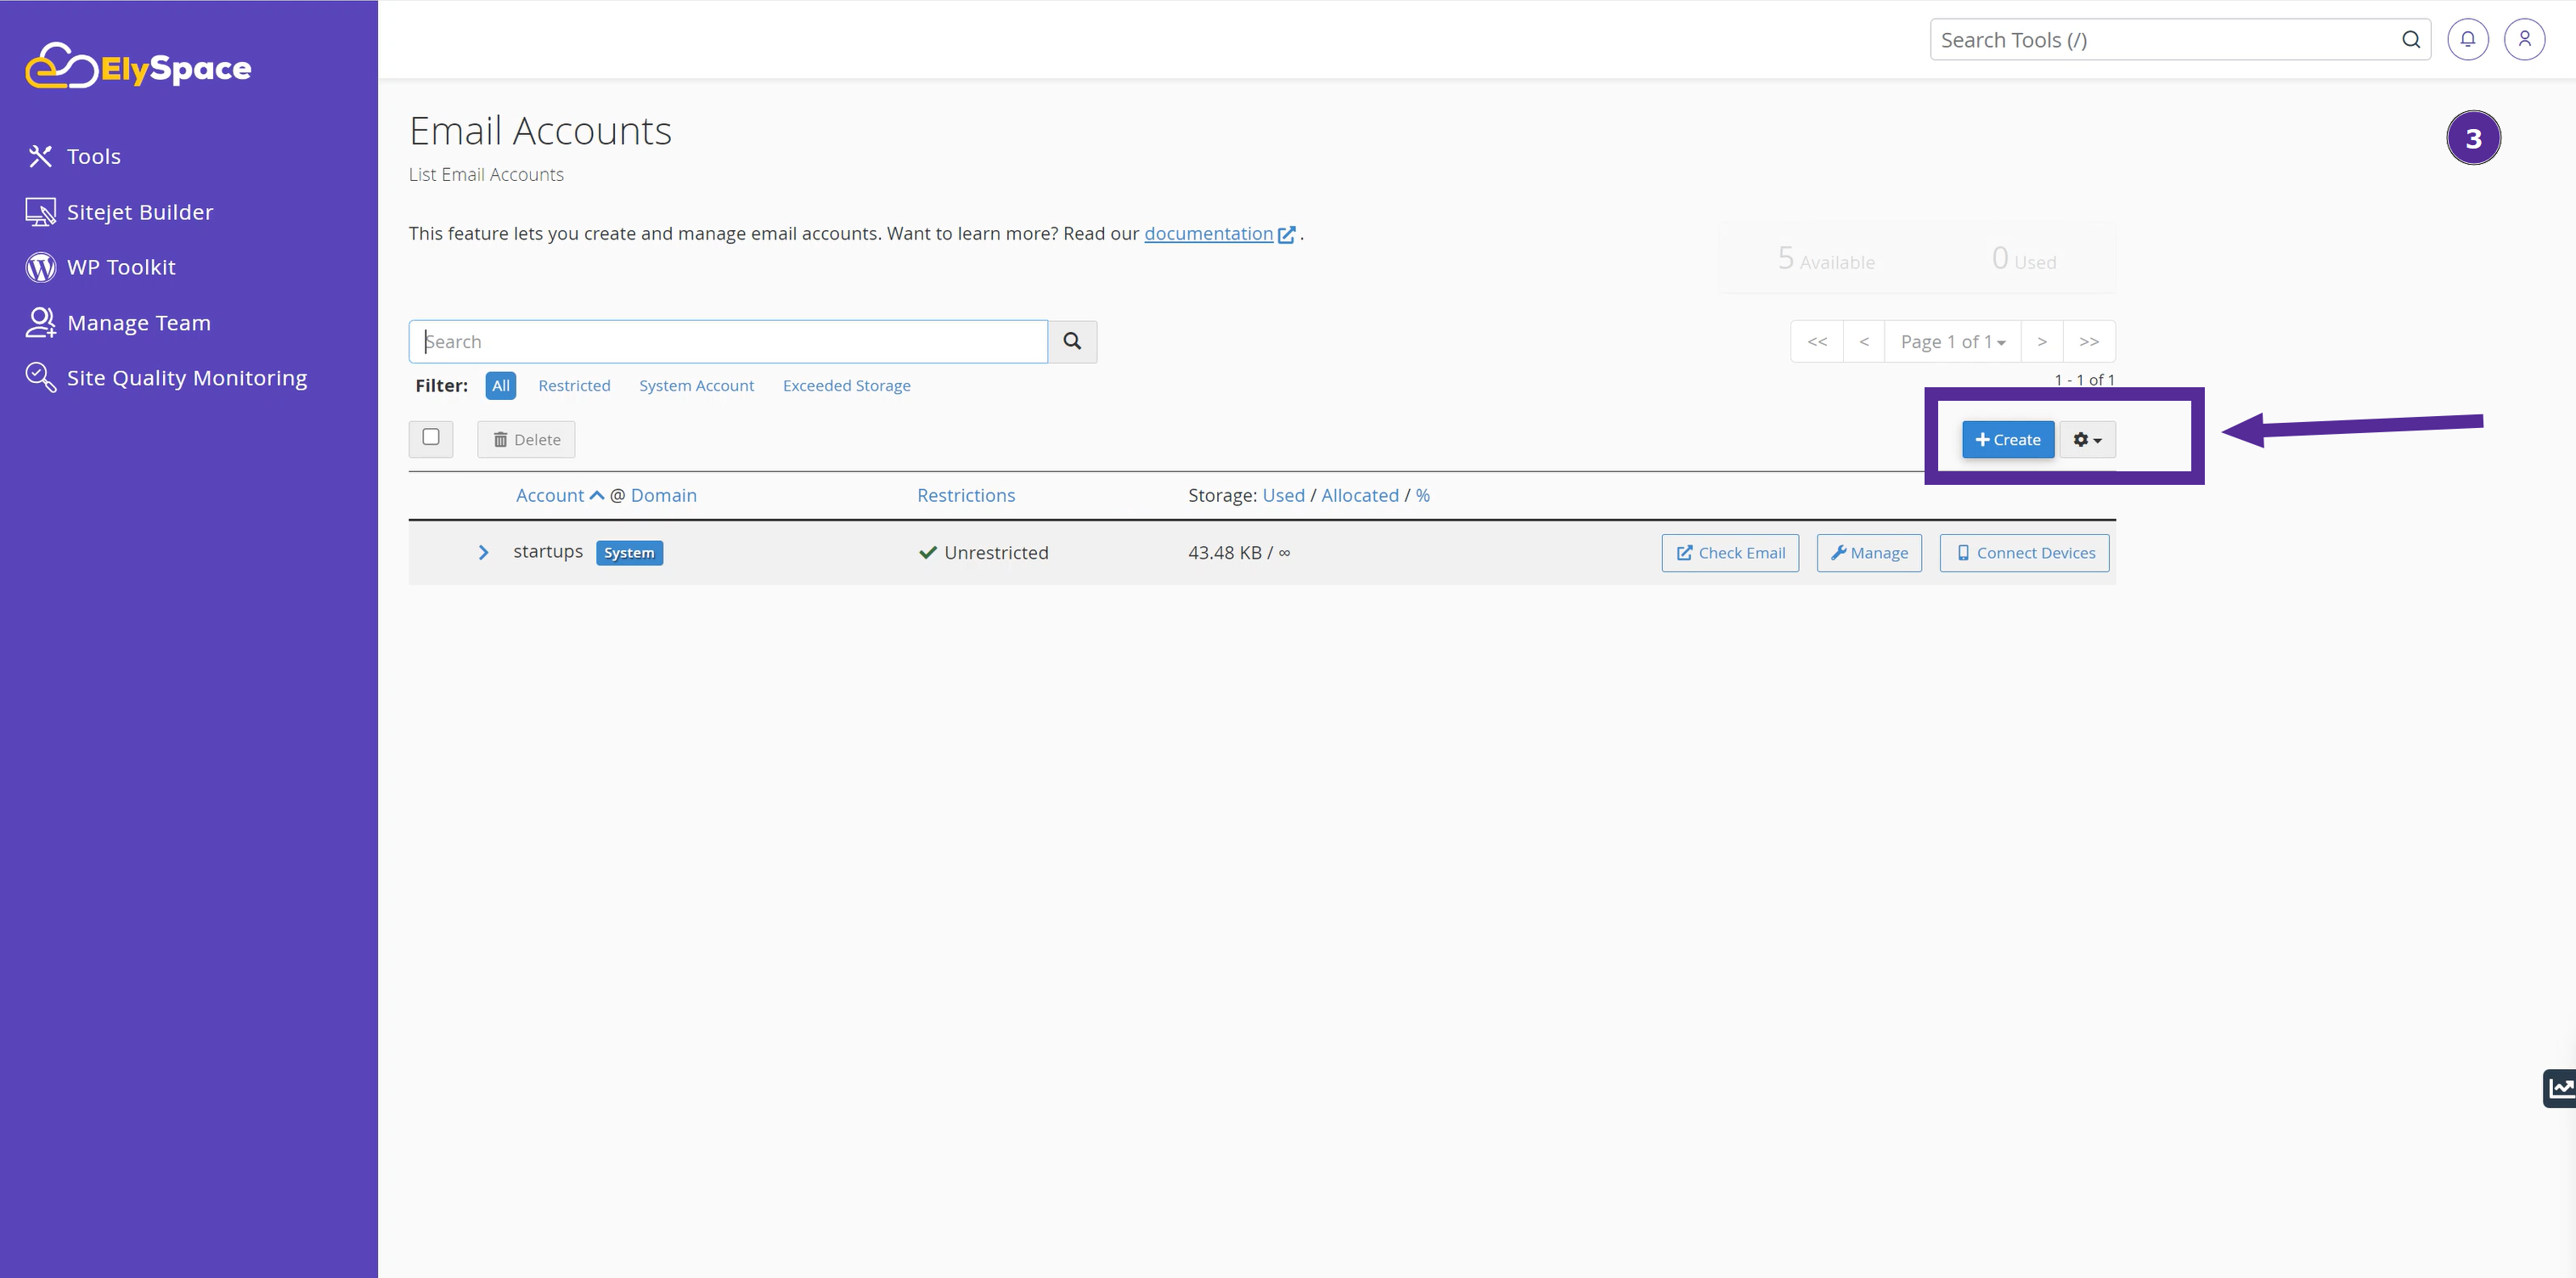Click the System badge on startups
Image resolution: width=2576 pixels, height=1278 pixels.
629,553
